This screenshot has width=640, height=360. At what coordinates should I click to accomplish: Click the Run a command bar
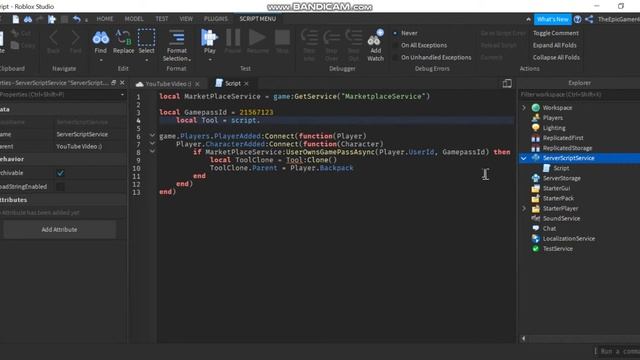pyautogui.click(x=617, y=351)
